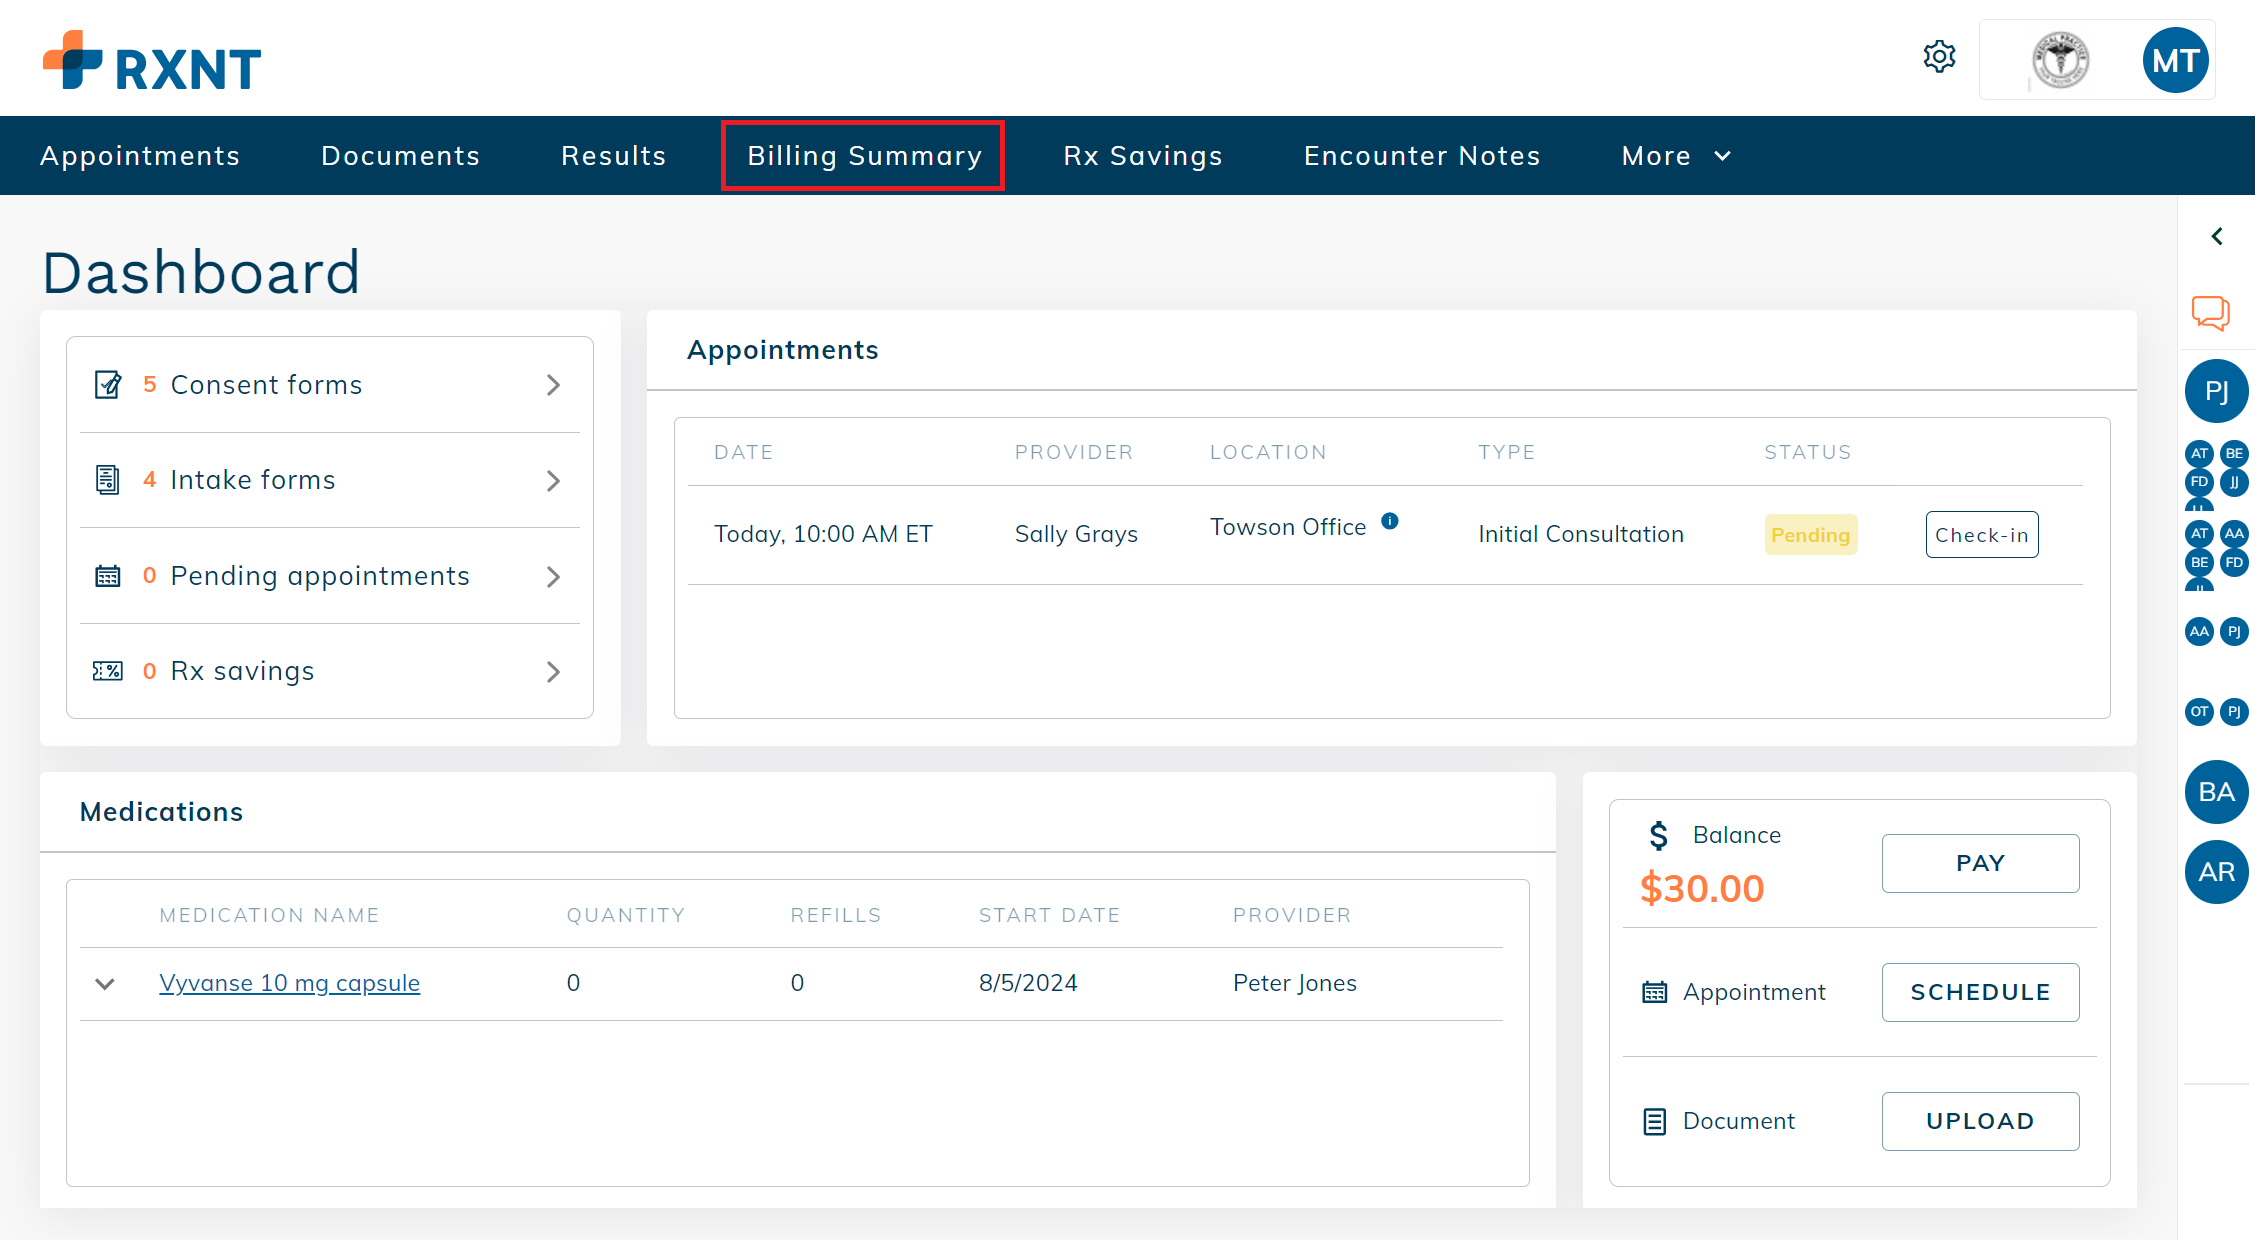
Task: Open the orange chat messages icon
Action: point(2210,312)
